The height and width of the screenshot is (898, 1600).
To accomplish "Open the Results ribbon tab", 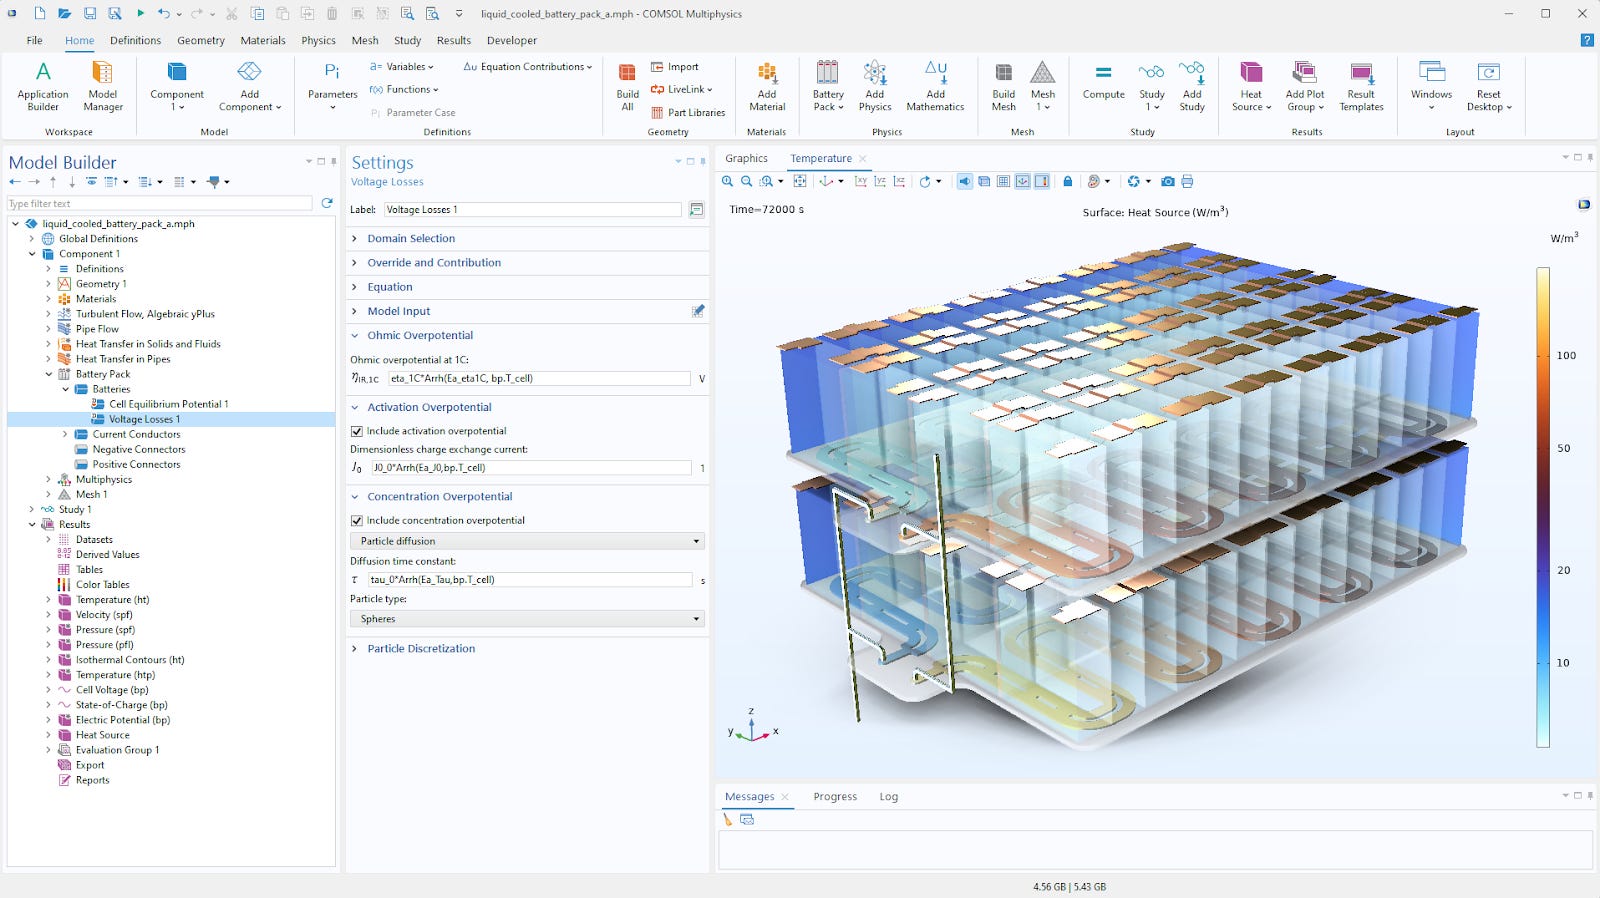I will click(x=454, y=41).
